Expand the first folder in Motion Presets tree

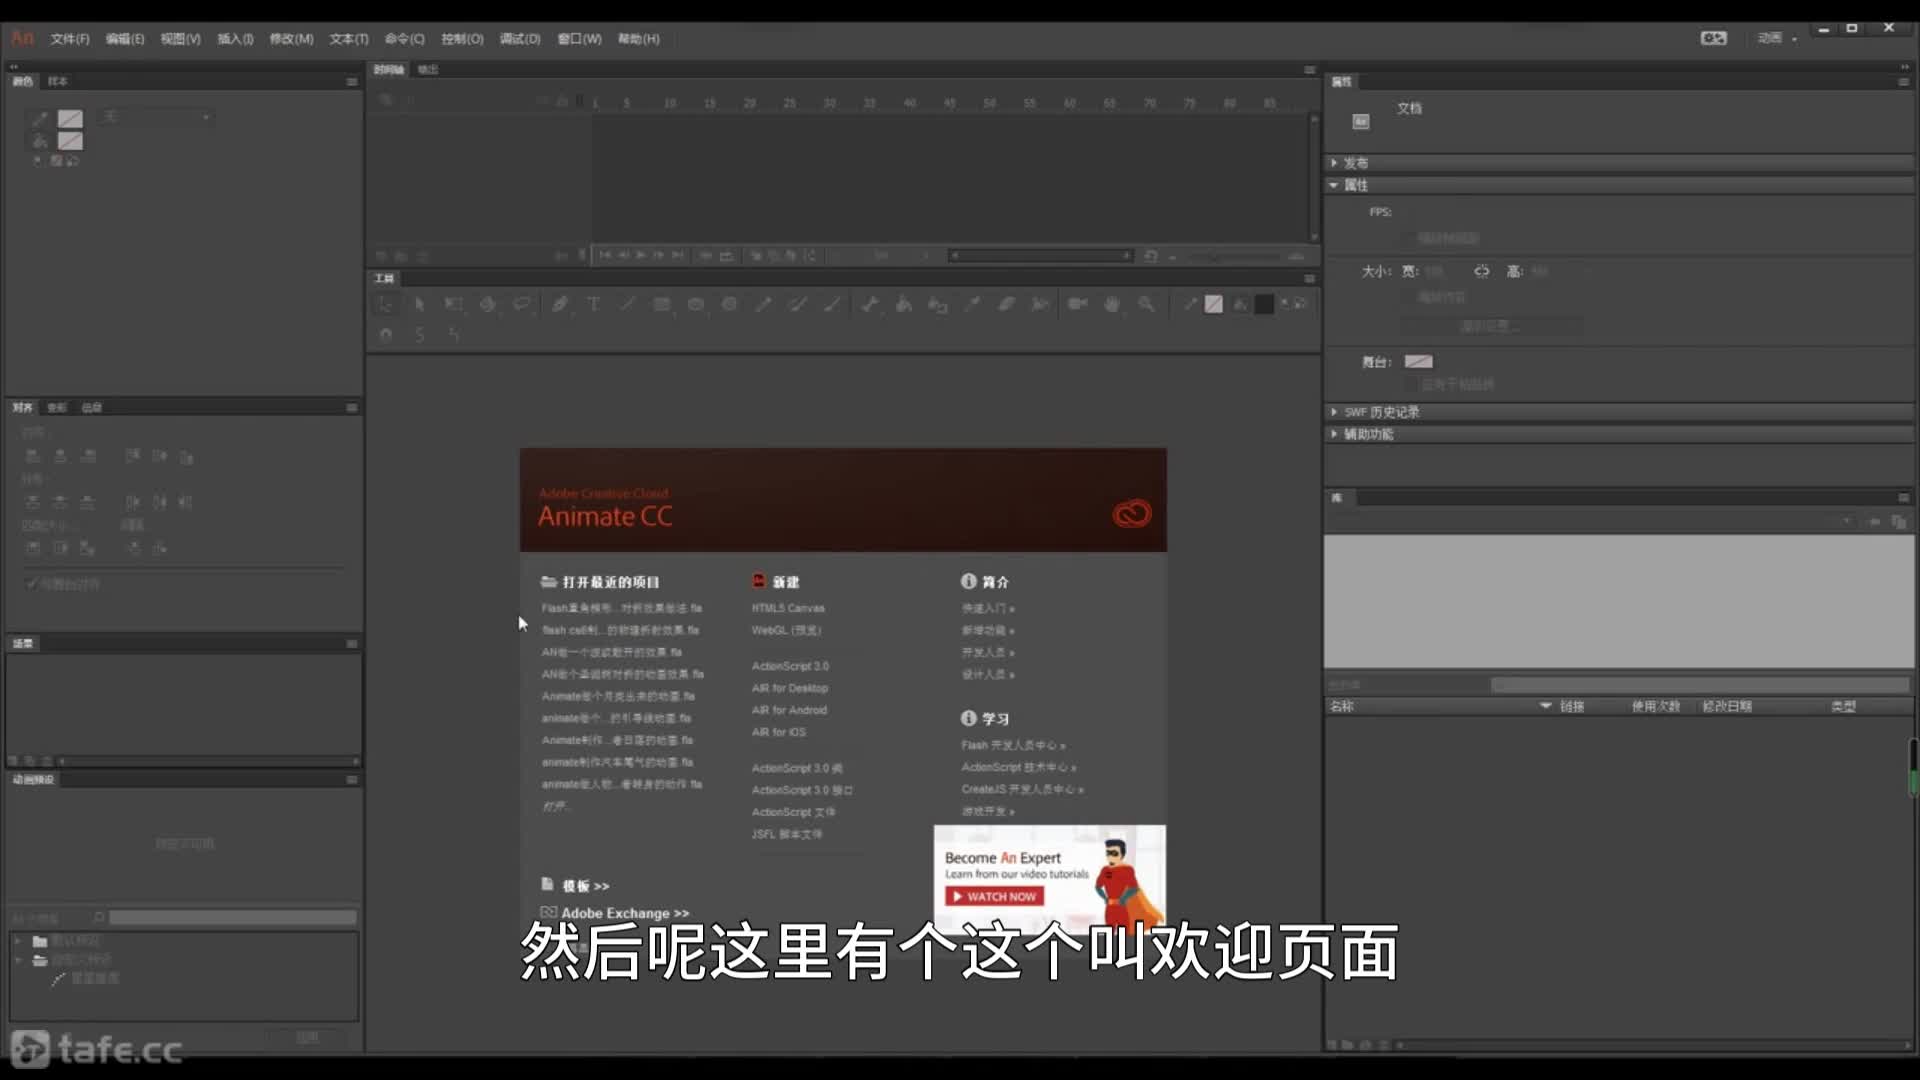(x=18, y=941)
